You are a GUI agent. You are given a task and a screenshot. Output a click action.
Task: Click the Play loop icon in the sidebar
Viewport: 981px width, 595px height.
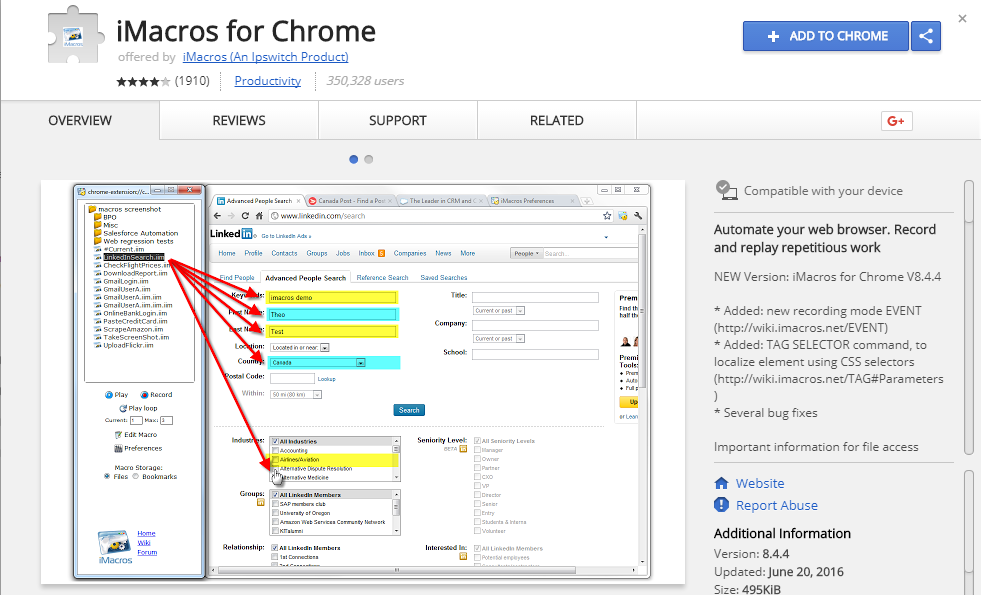[123, 408]
